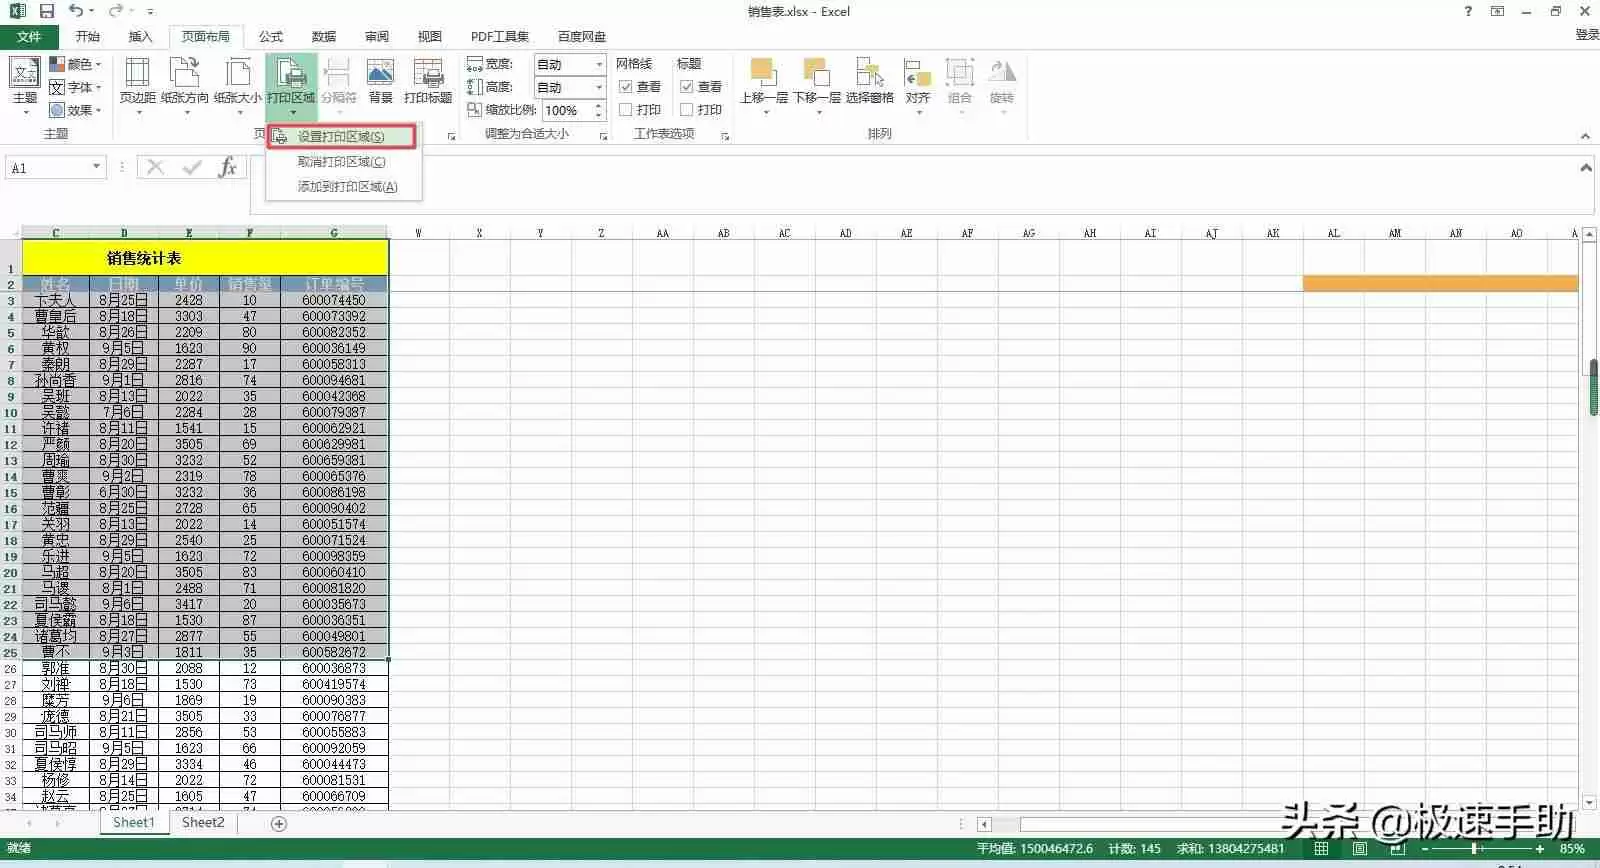The image size is (1600, 868).
Task: Open the 高度 height dropdown
Action: click(599, 88)
